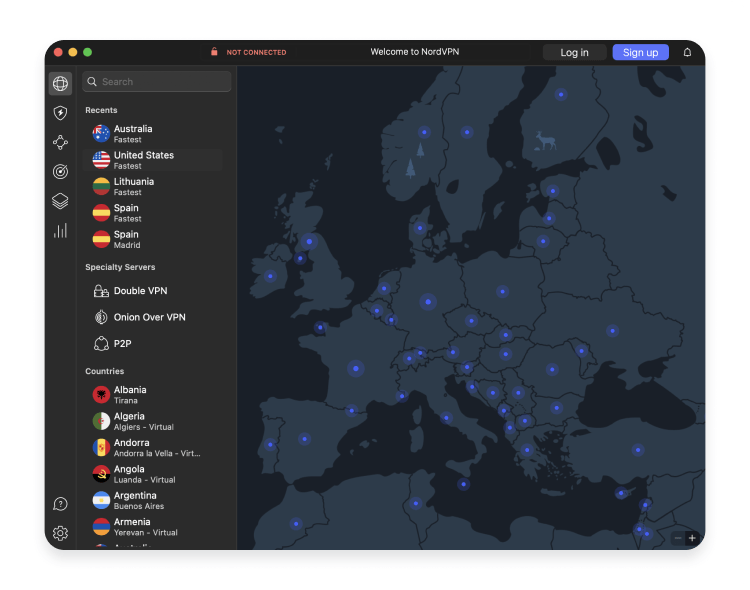The width and height of the screenshot is (750, 590).
Task: Open the globe server map view
Action: coord(60,84)
